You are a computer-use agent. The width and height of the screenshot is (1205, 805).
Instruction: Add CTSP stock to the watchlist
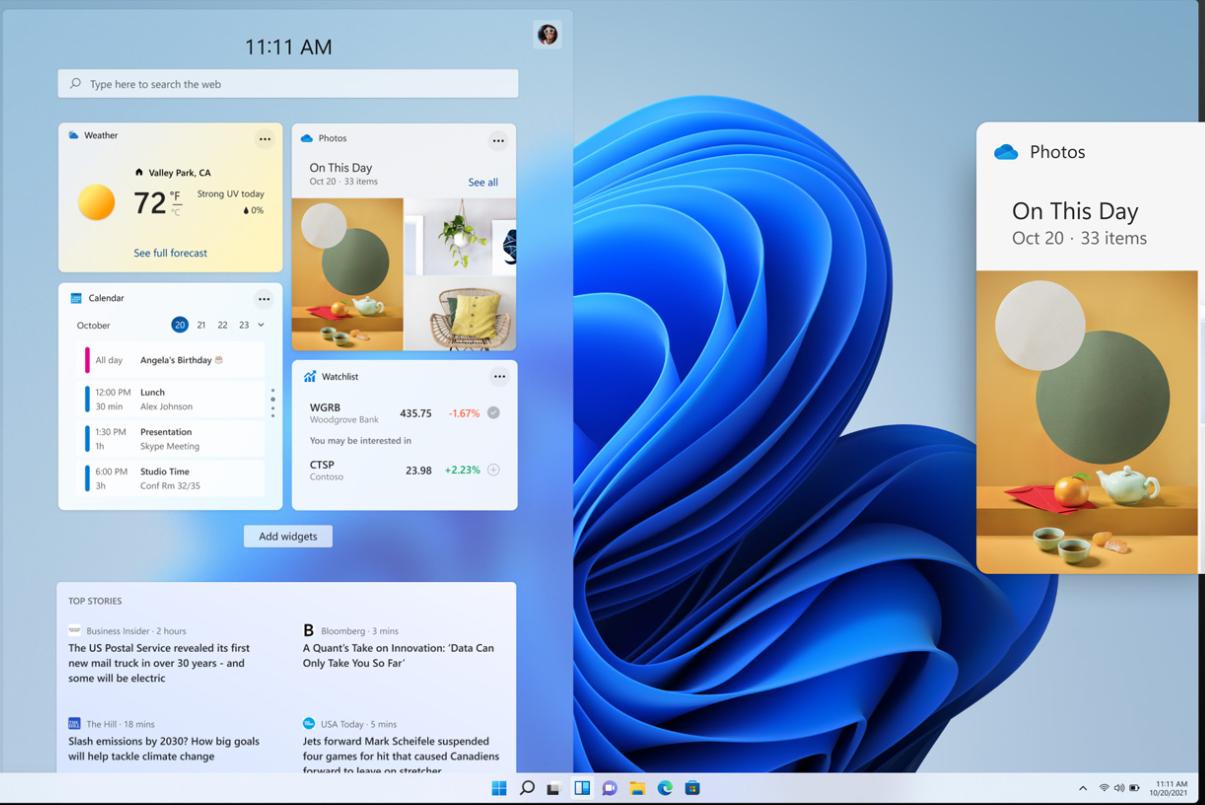pos(493,468)
